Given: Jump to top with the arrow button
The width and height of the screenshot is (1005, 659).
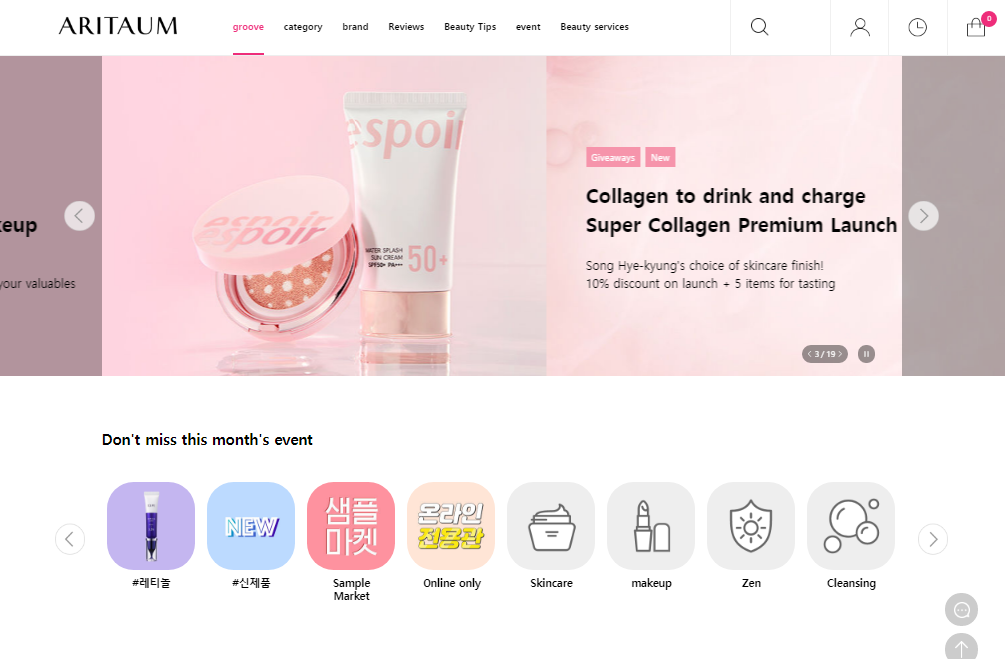Looking at the screenshot, I should click(x=961, y=647).
